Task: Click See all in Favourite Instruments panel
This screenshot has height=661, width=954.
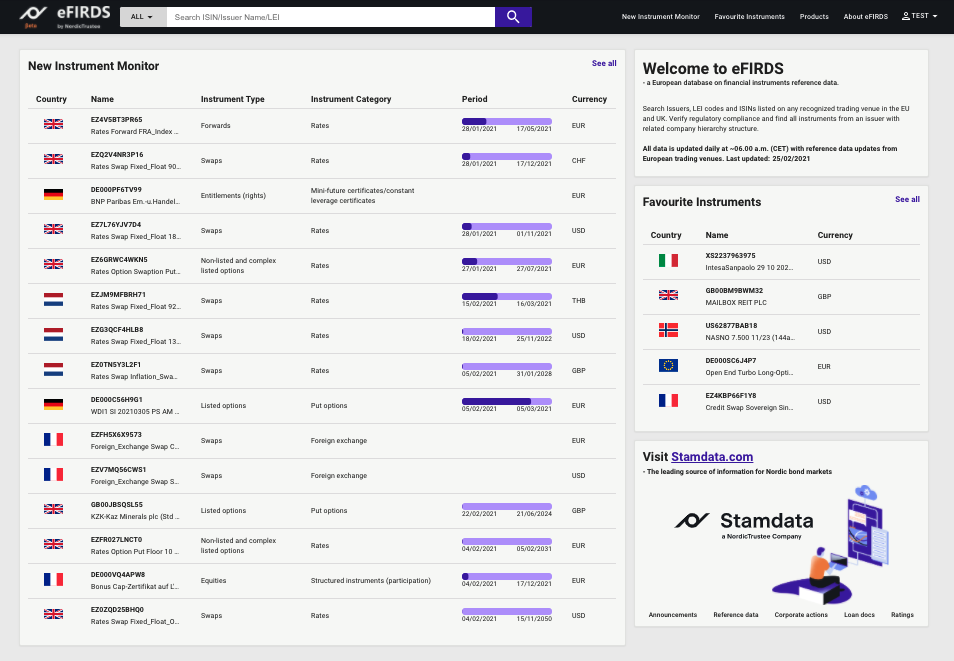Action: [x=907, y=199]
